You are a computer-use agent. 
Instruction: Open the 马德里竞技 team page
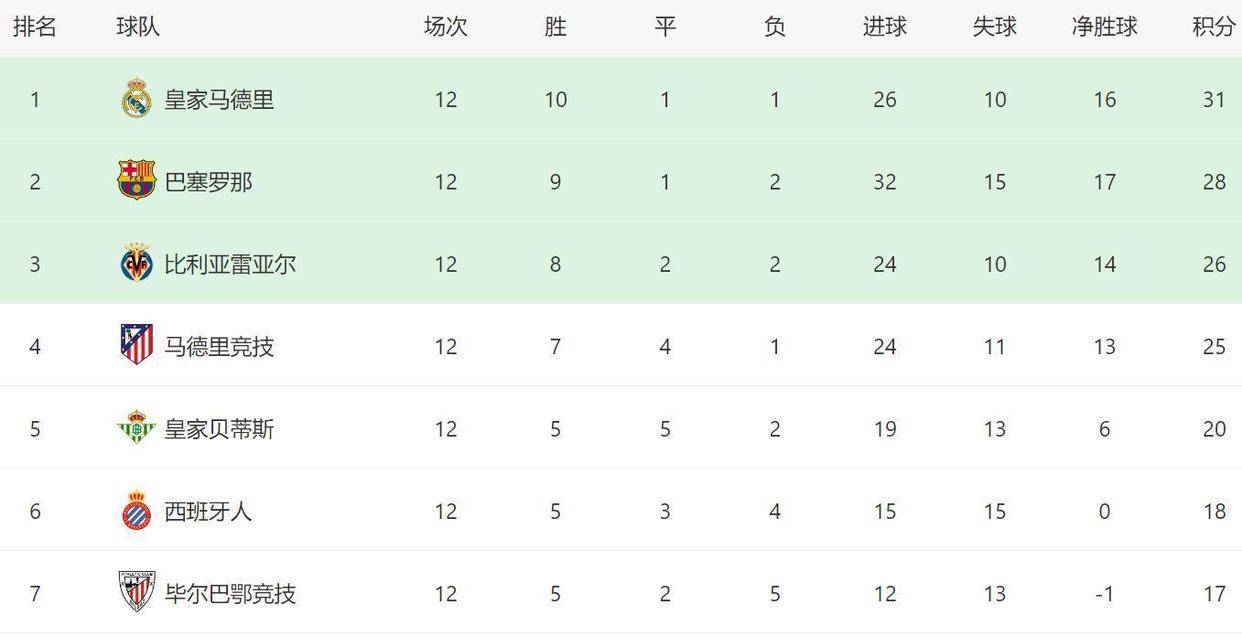[x=219, y=347]
